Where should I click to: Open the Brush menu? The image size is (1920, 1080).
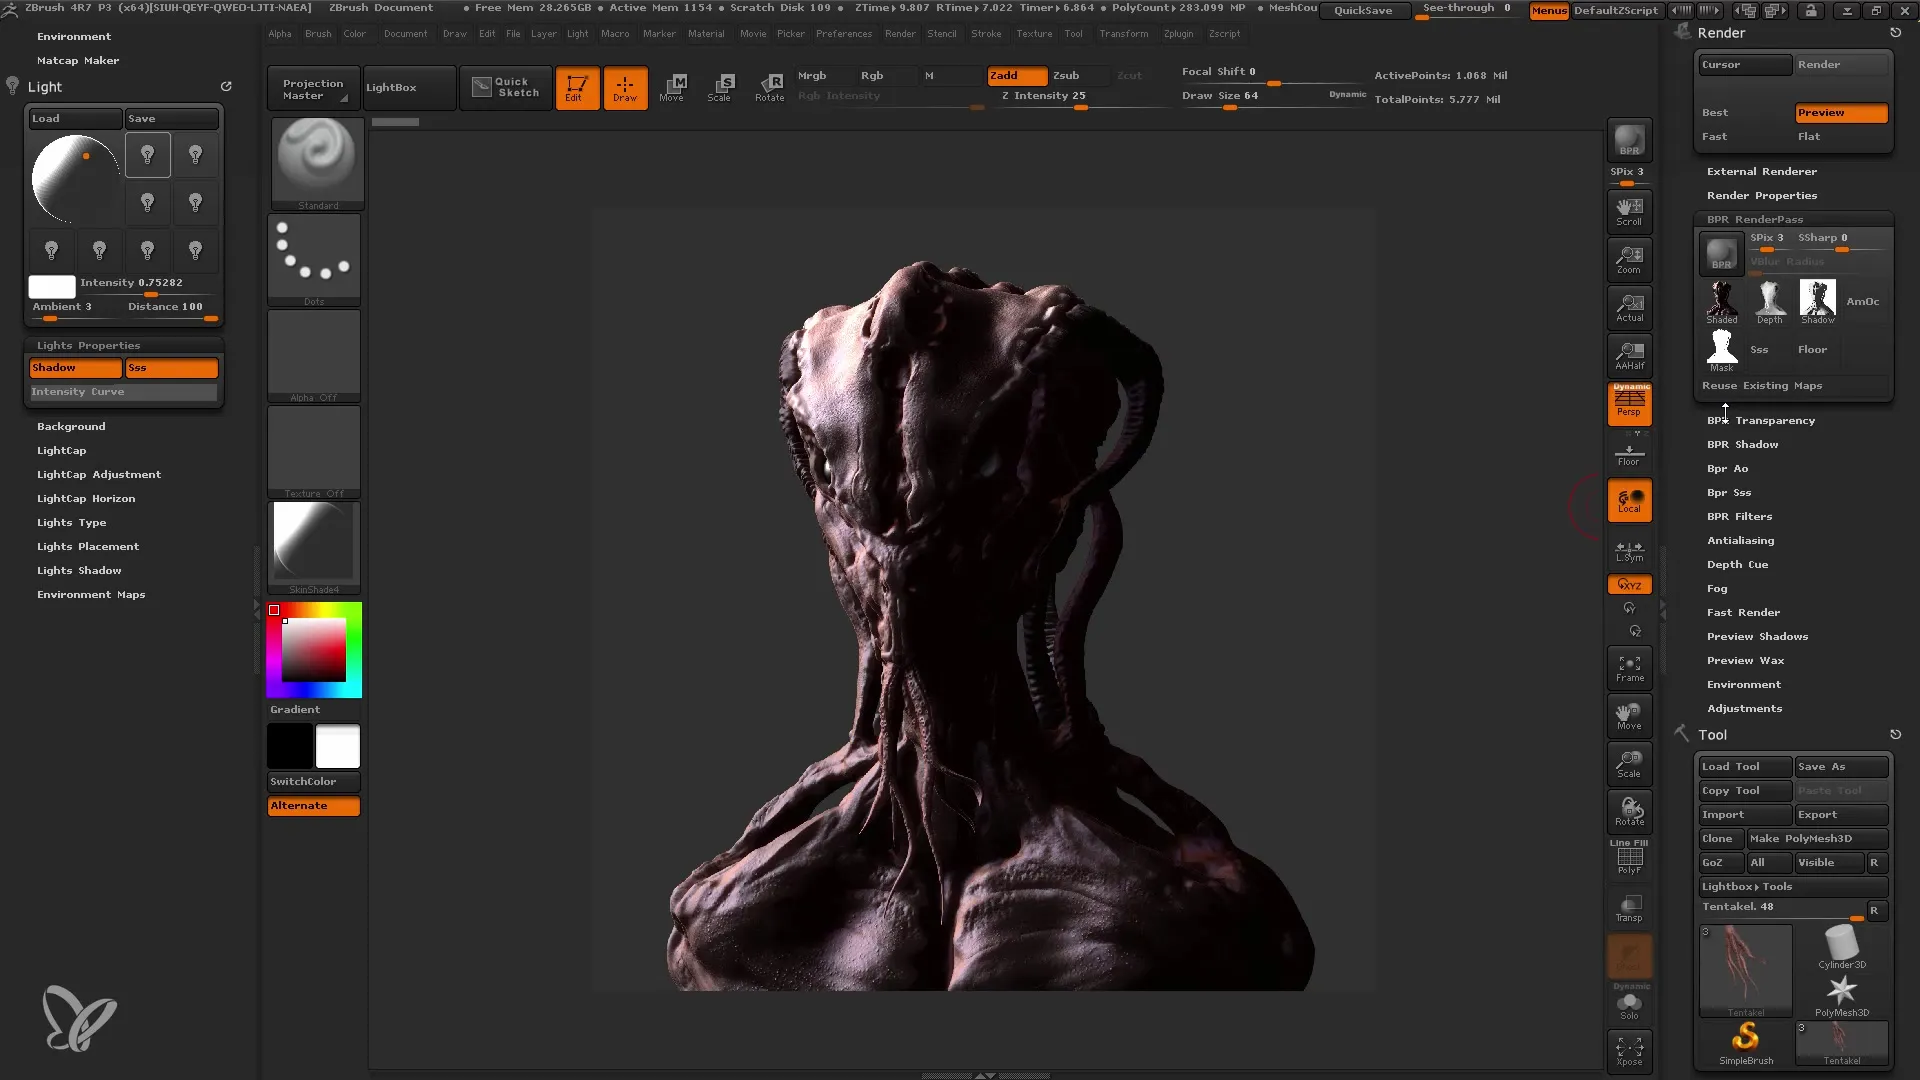click(x=318, y=33)
